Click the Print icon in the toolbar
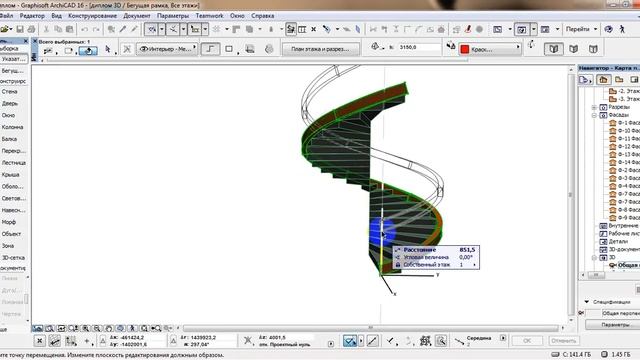This screenshot has width=640, height=360. (x=31, y=29)
